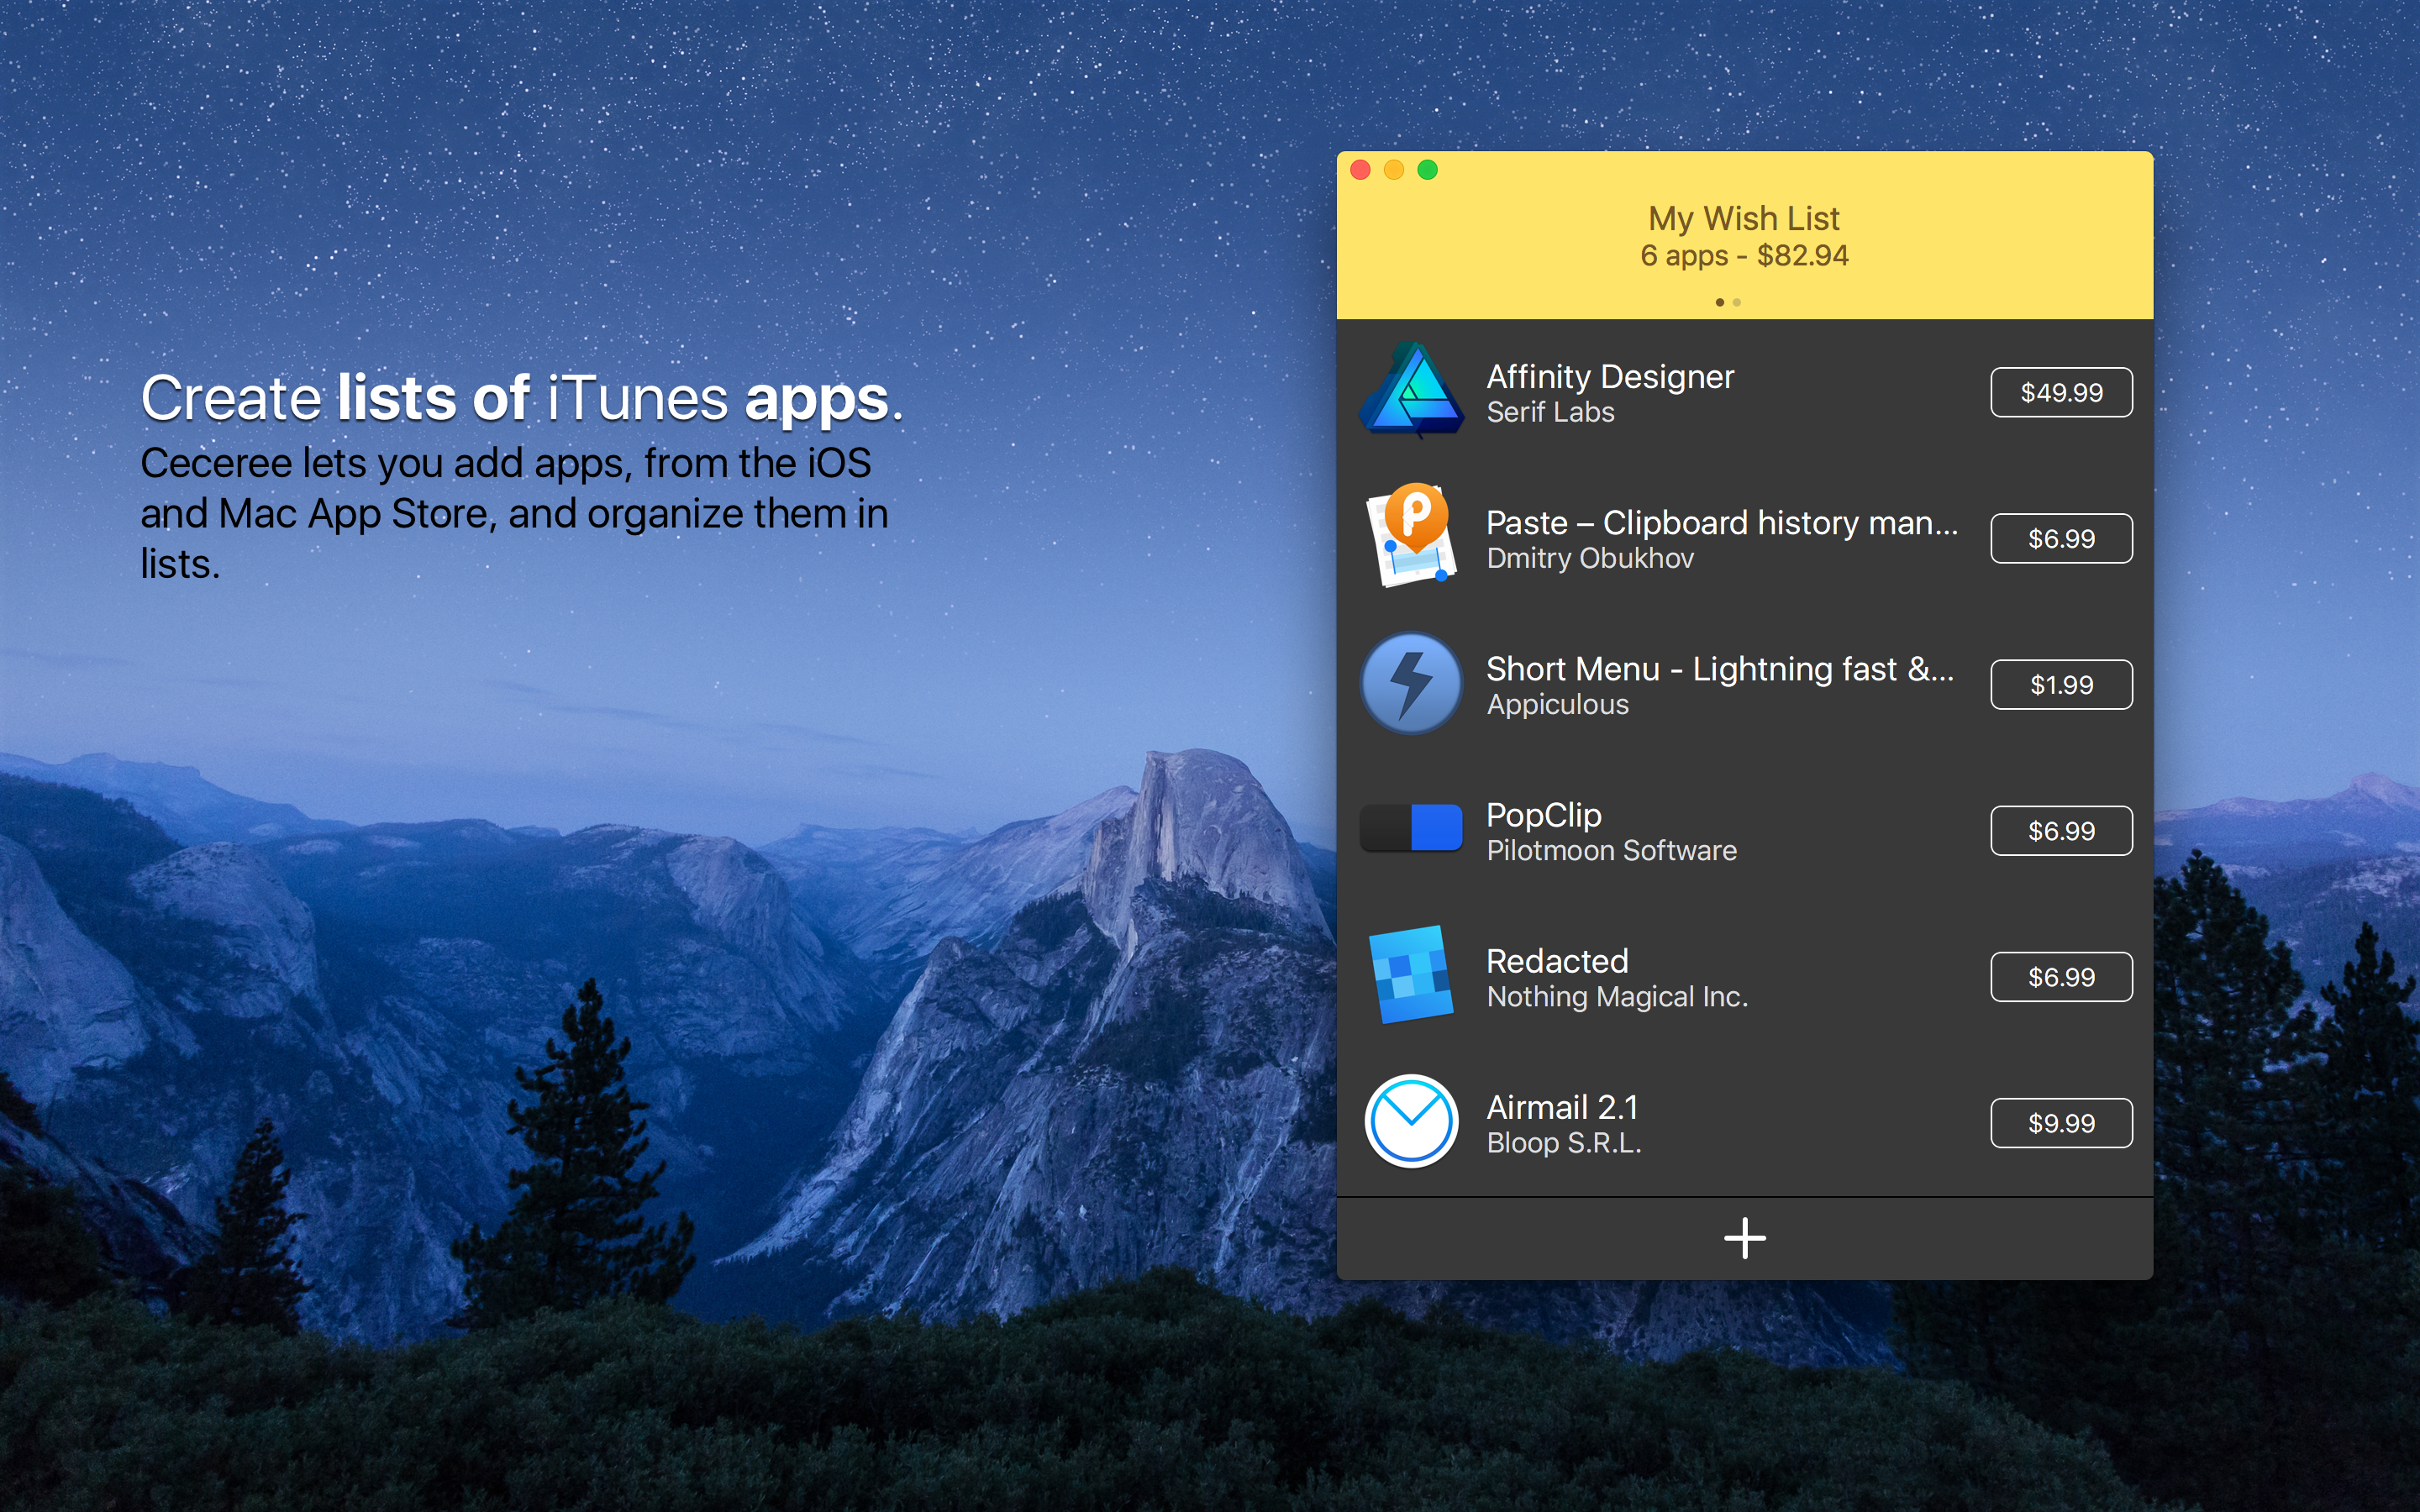Select the PopClip list row title

point(1543,815)
